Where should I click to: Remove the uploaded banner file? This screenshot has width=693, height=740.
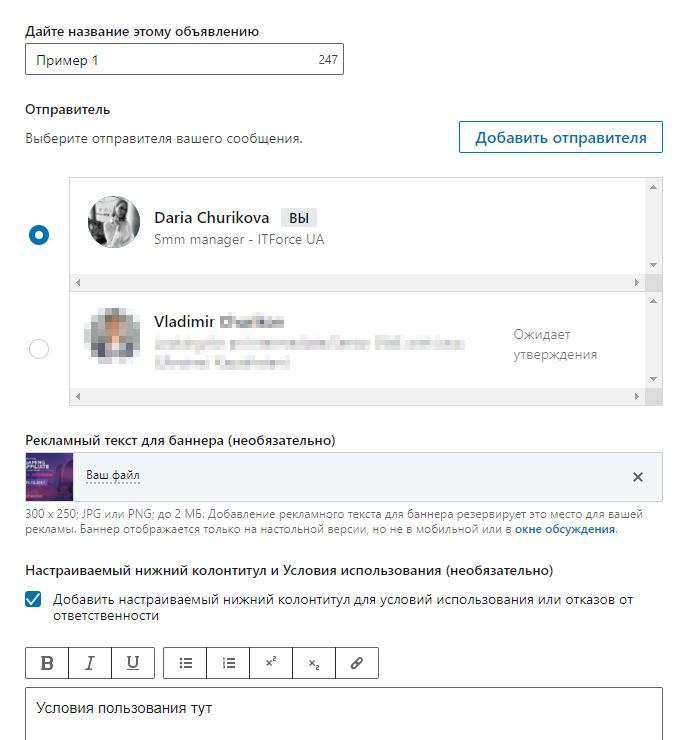[x=638, y=477]
